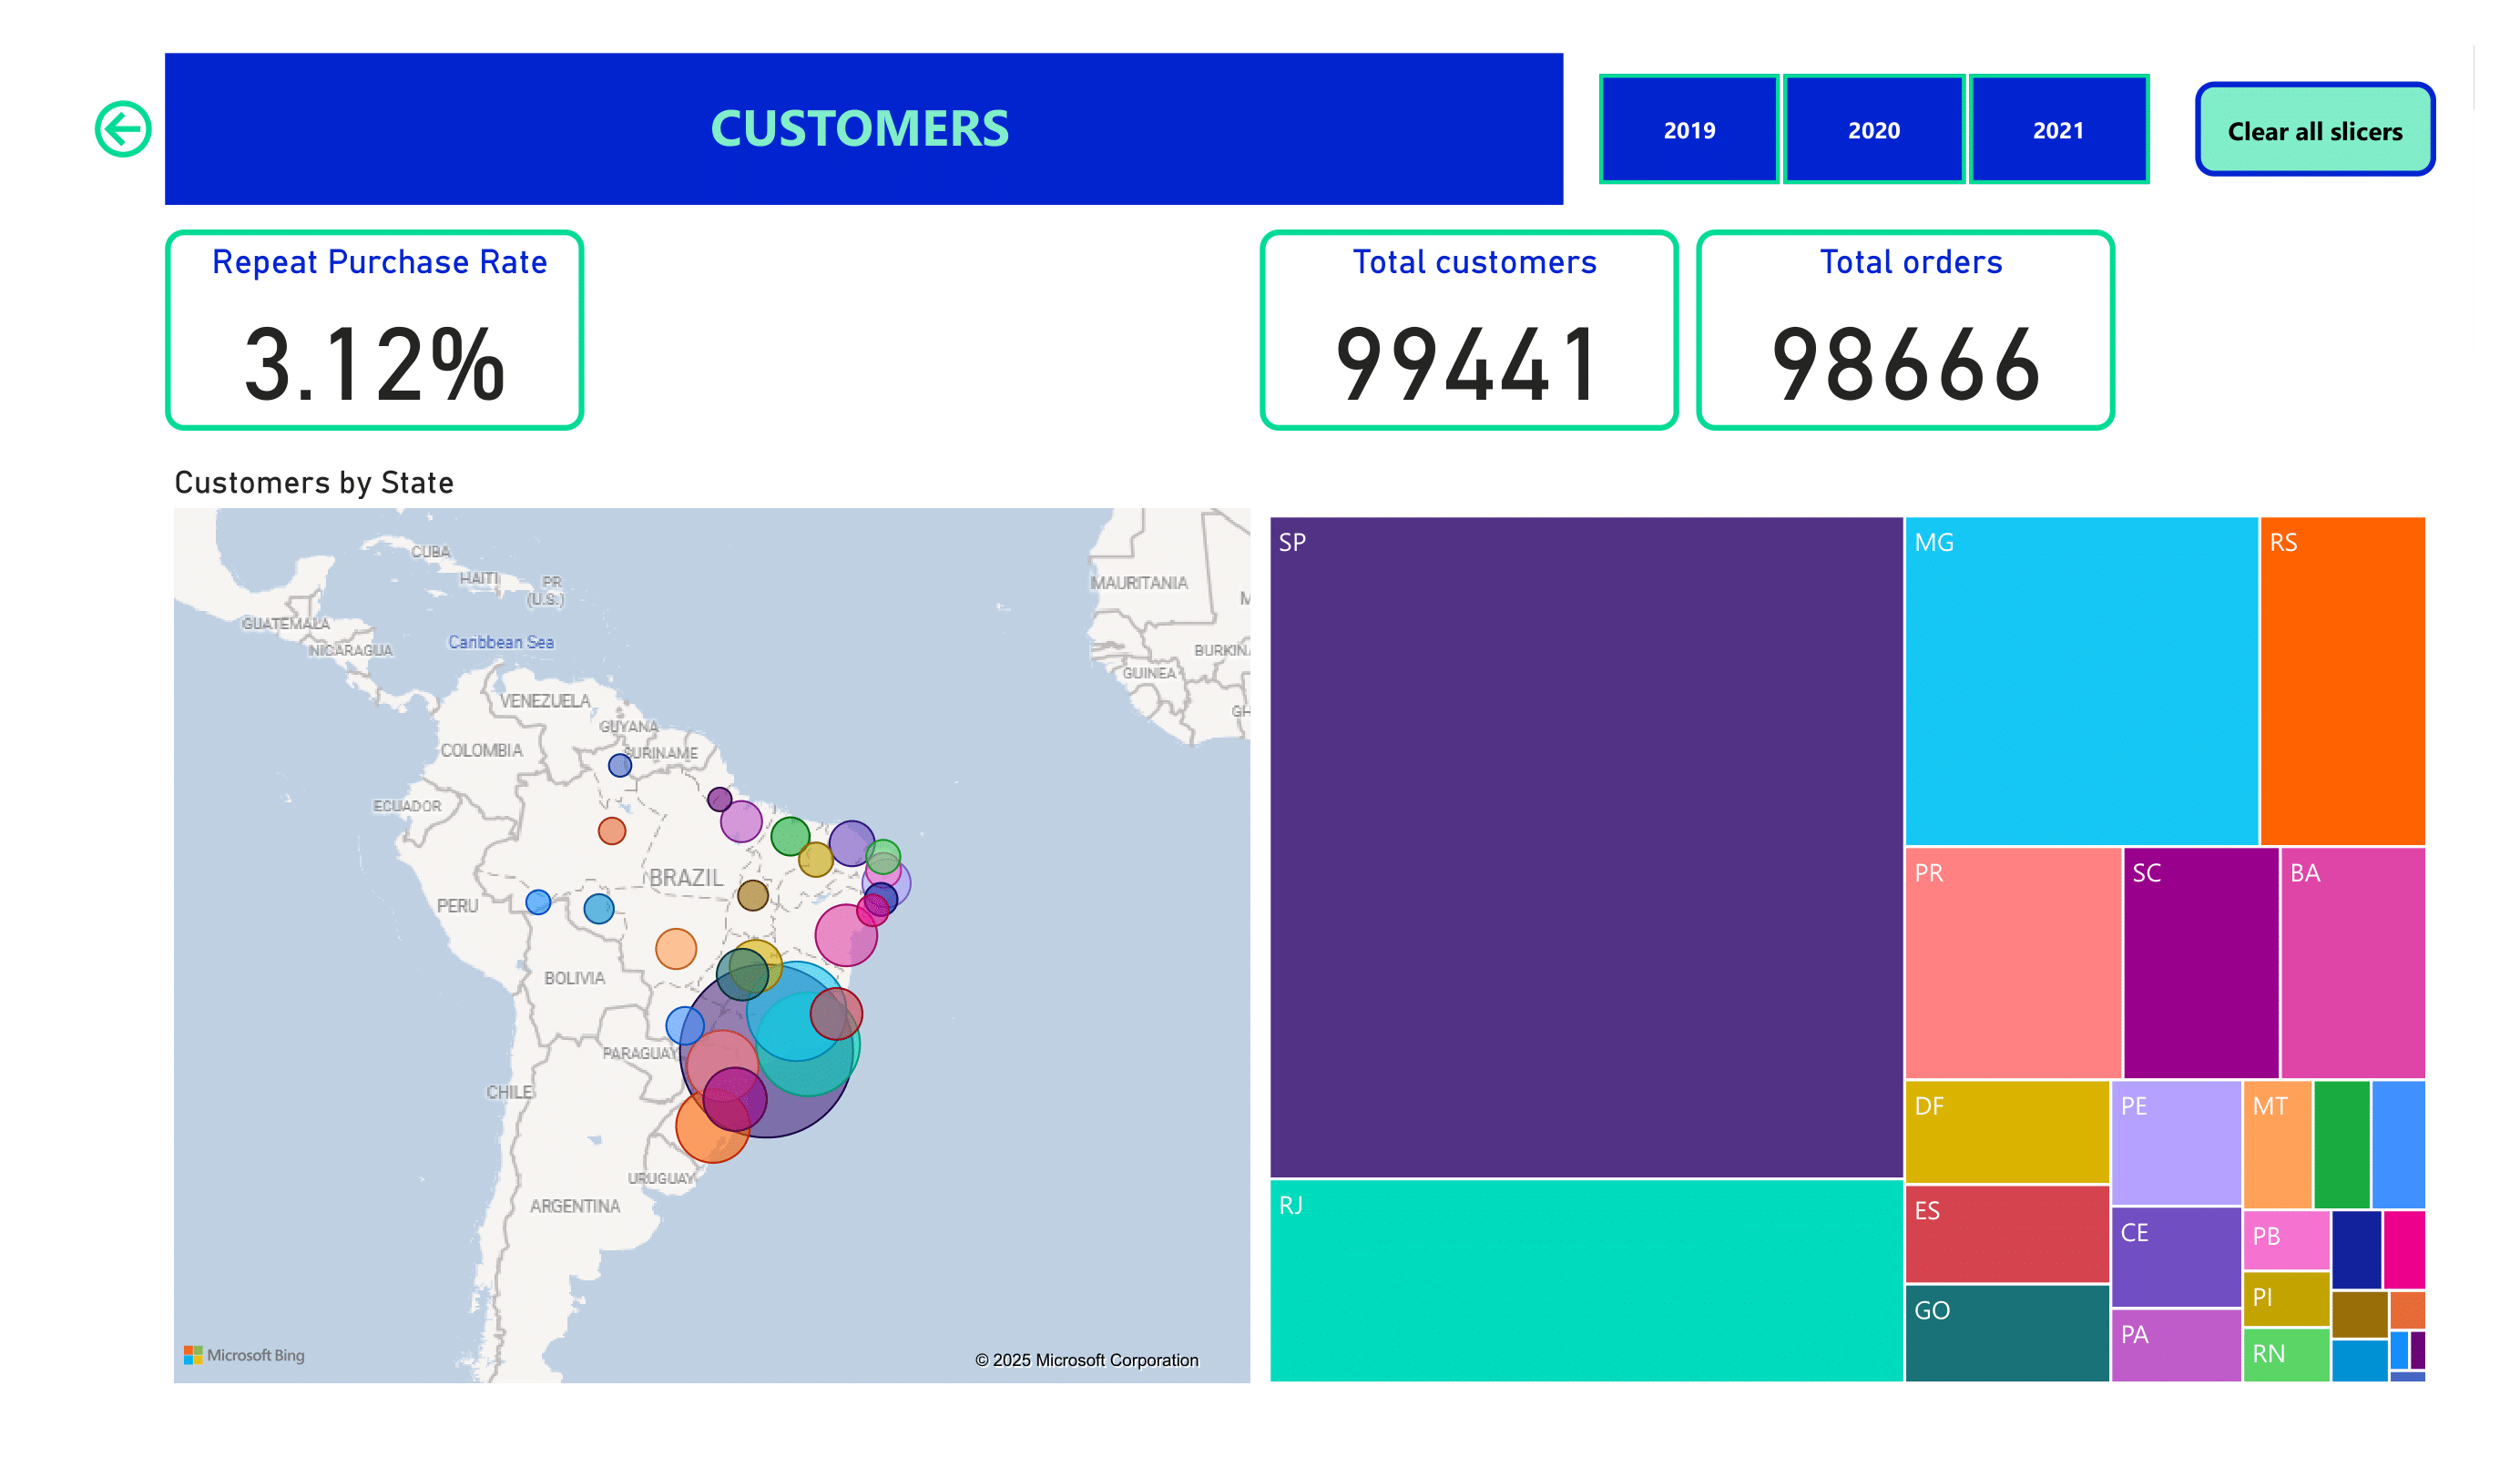Click the SC purple treemap tile
This screenshot has height=1457, width=2520.
pyautogui.click(x=2200, y=962)
